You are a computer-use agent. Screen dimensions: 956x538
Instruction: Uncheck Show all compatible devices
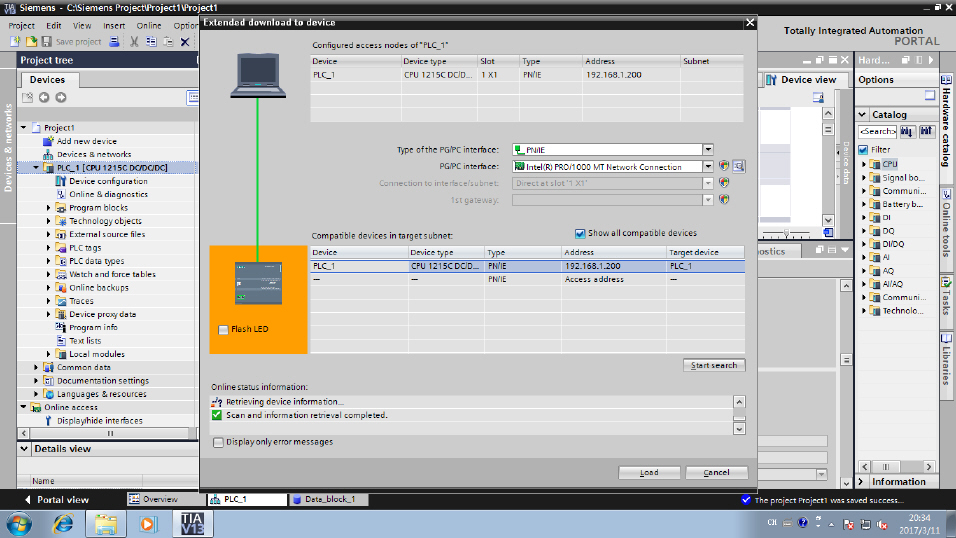580,234
